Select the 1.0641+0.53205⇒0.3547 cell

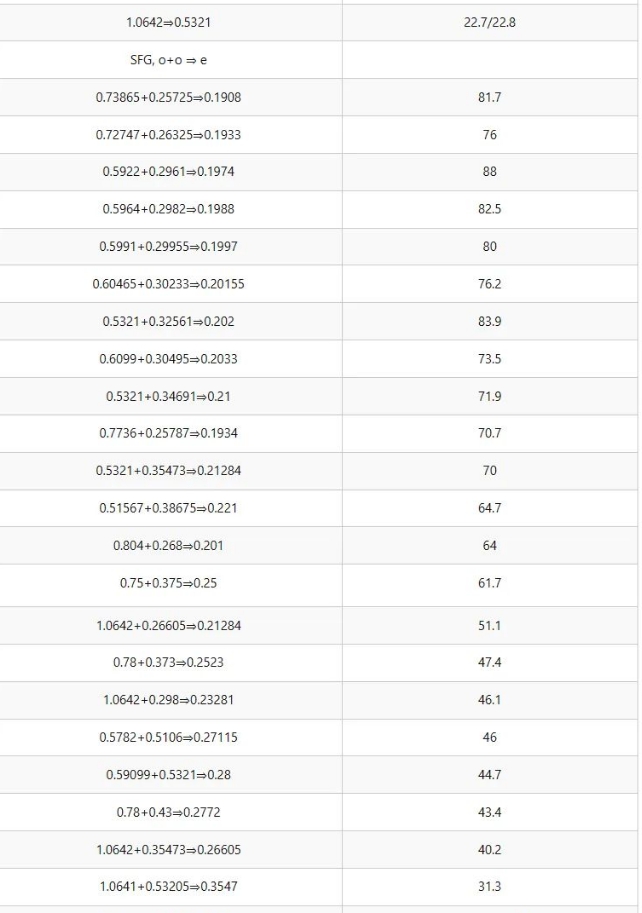coord(168,887)
